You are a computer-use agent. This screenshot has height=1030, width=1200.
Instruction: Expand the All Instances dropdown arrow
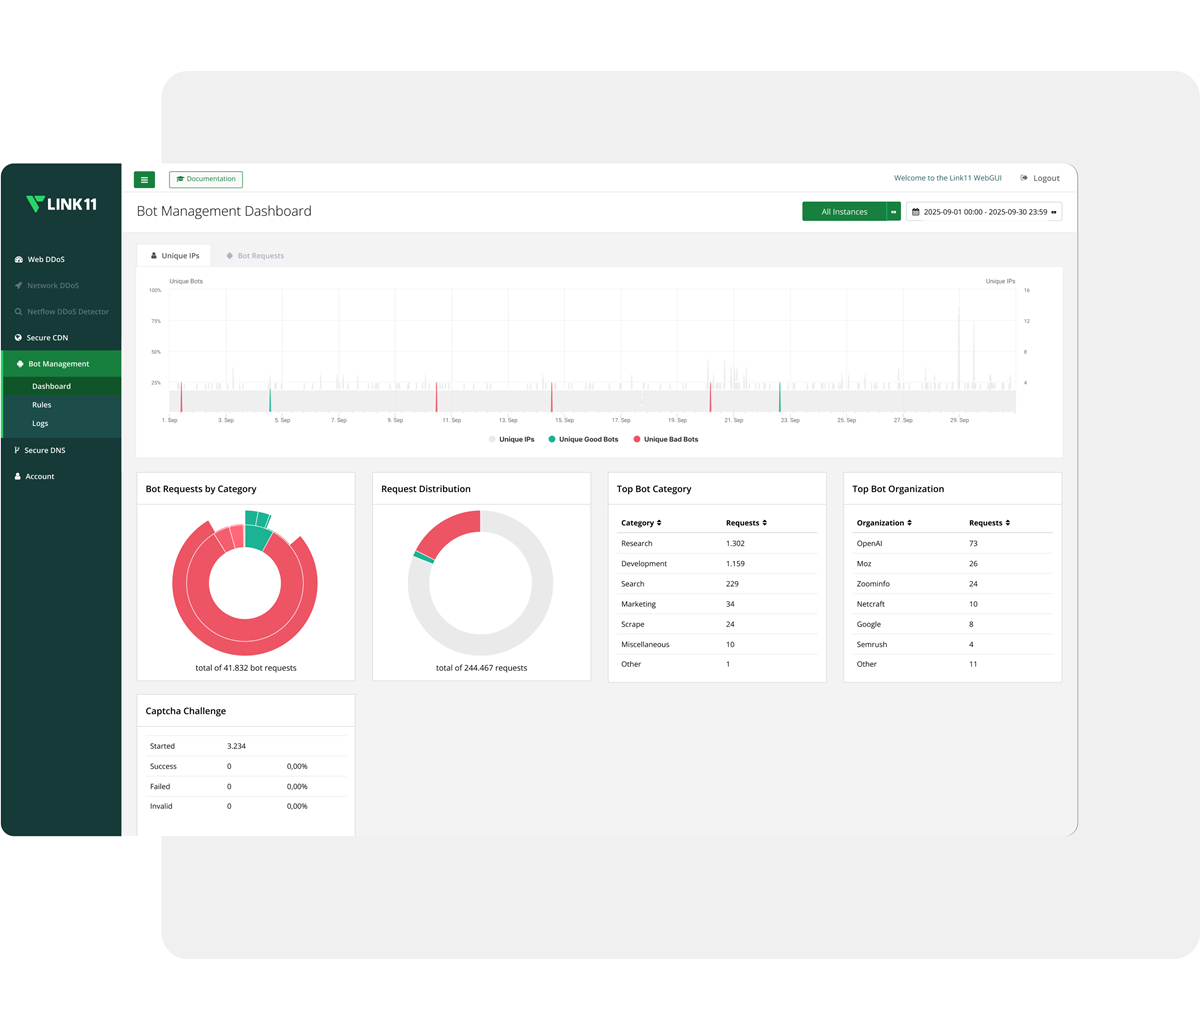(x=894, y=212)
